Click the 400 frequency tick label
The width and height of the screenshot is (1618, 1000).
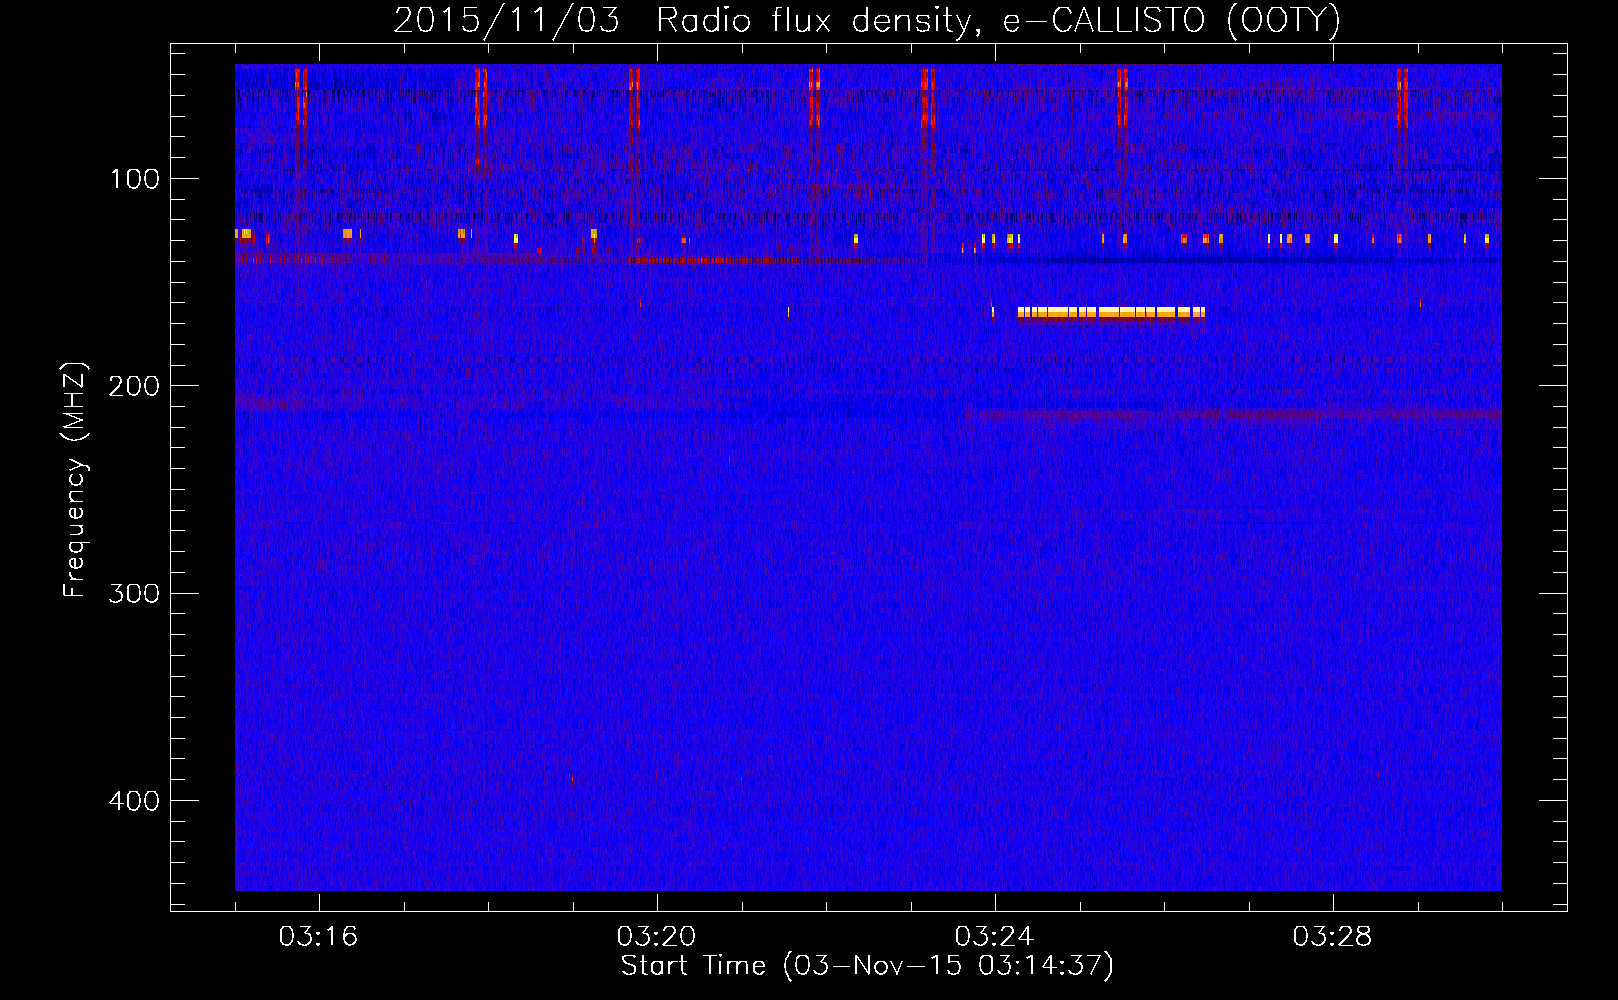click(134, 801)
